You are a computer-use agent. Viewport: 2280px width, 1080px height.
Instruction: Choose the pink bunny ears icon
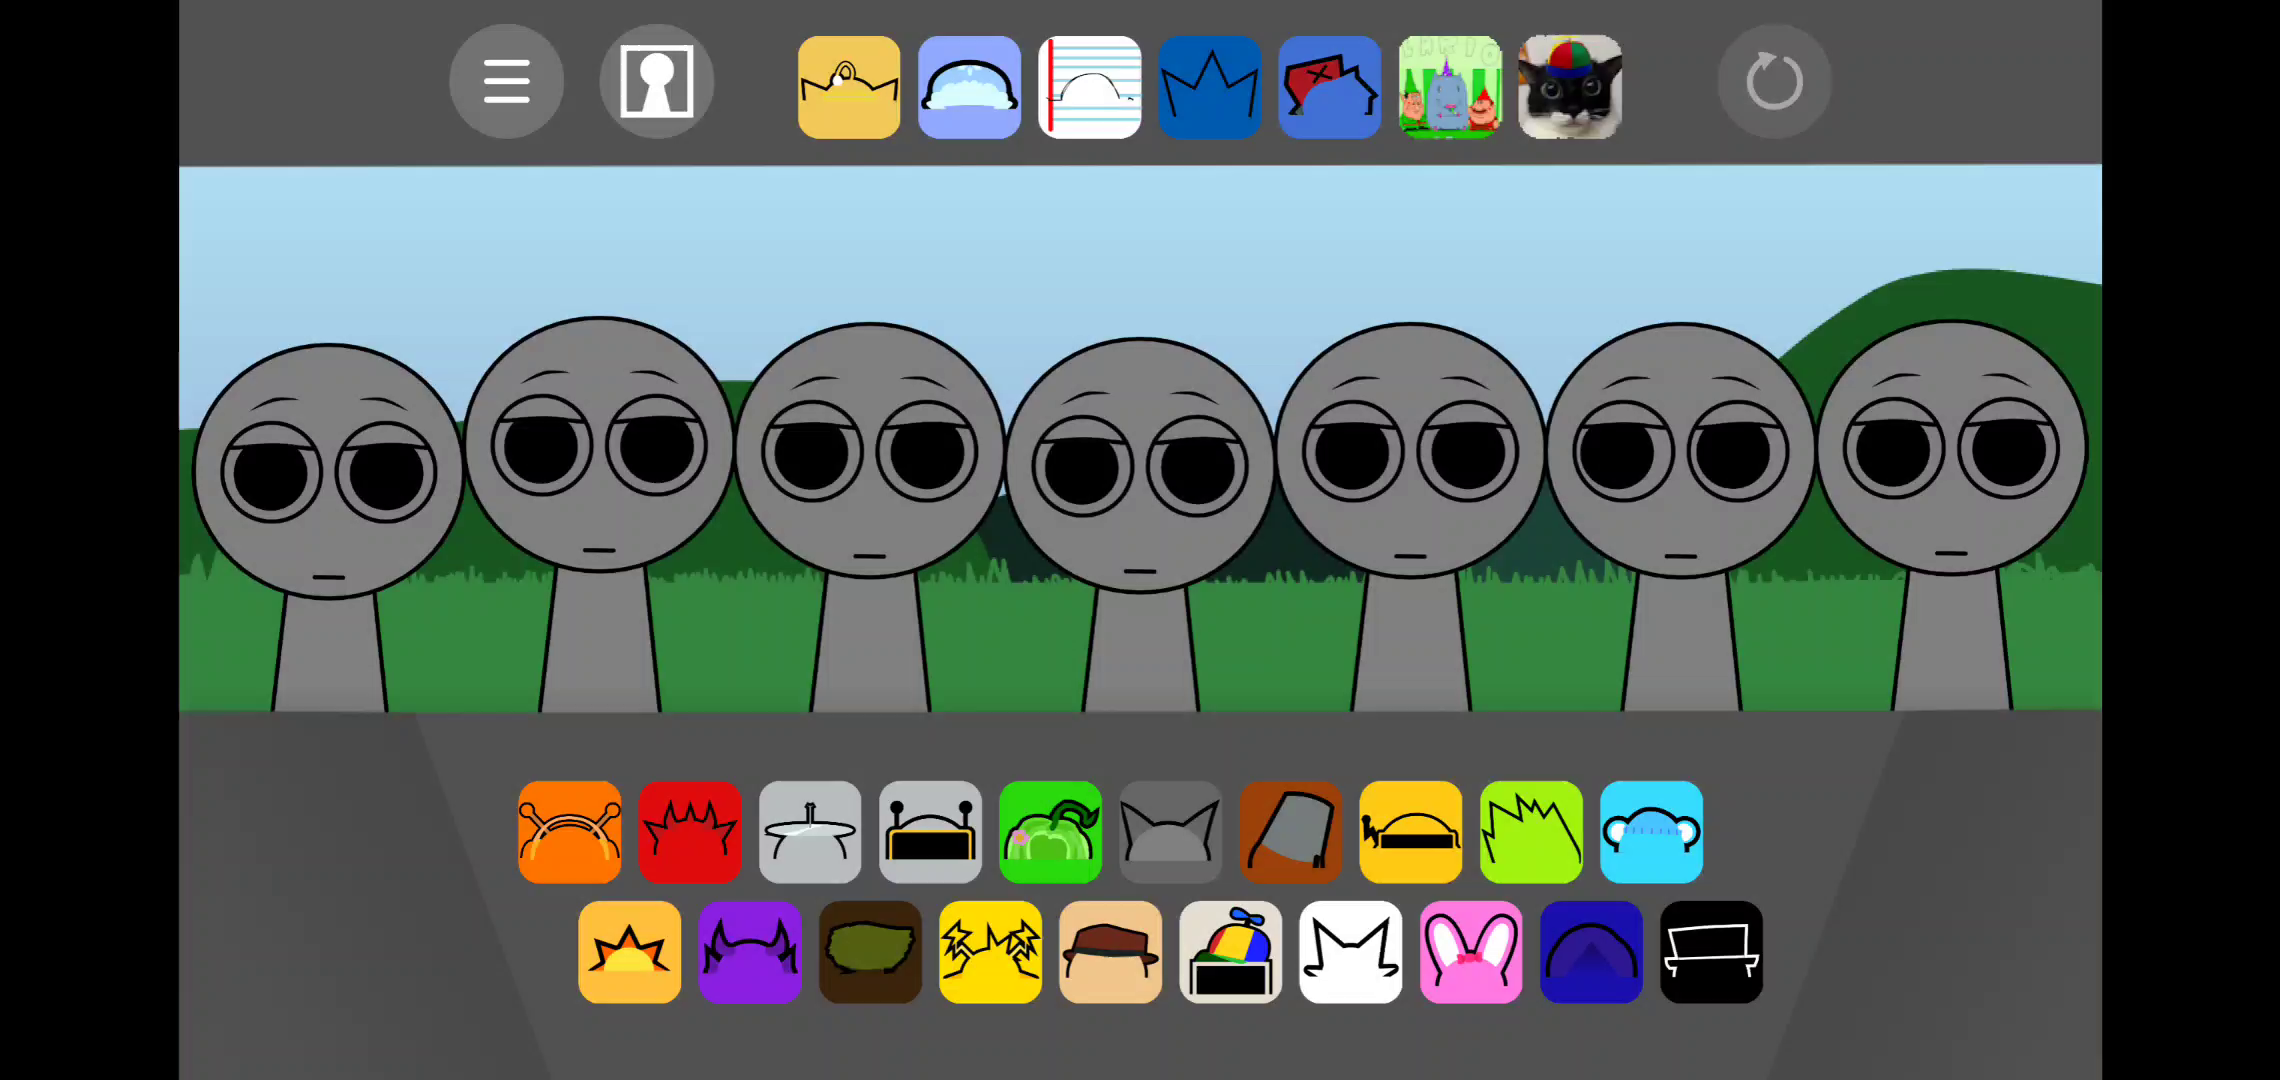[x=1470, y=952]
